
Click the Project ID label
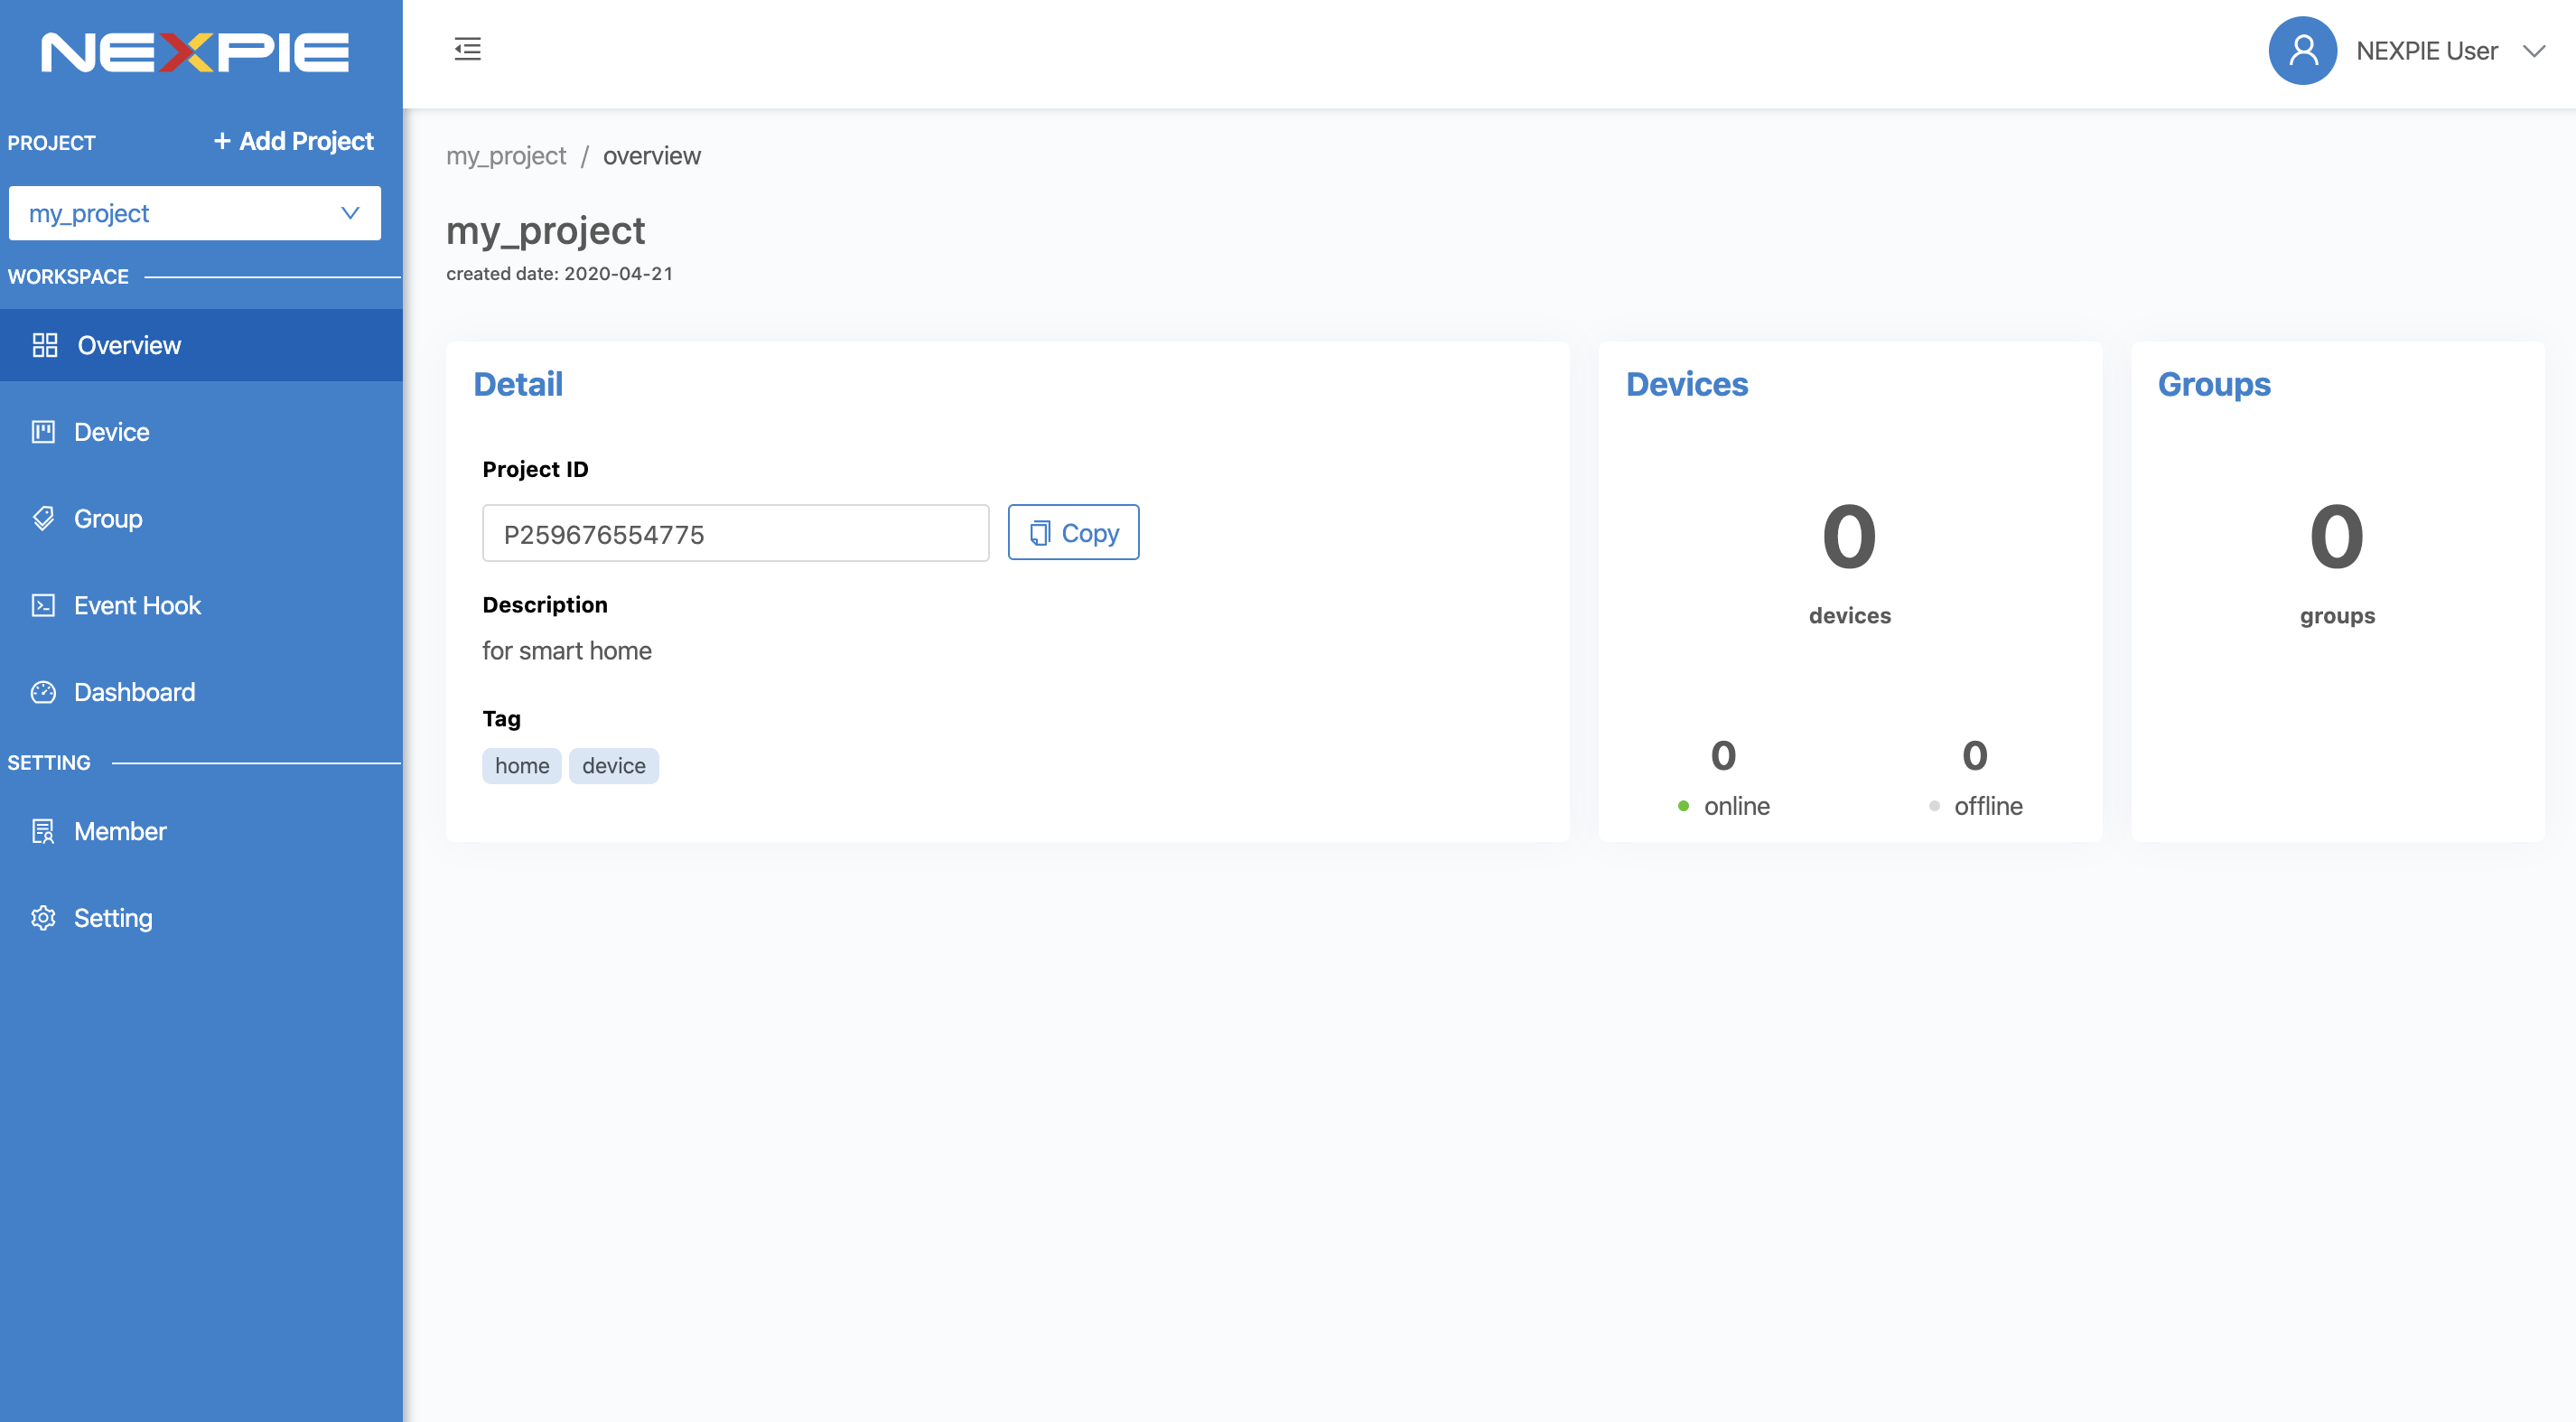[535, 469]
